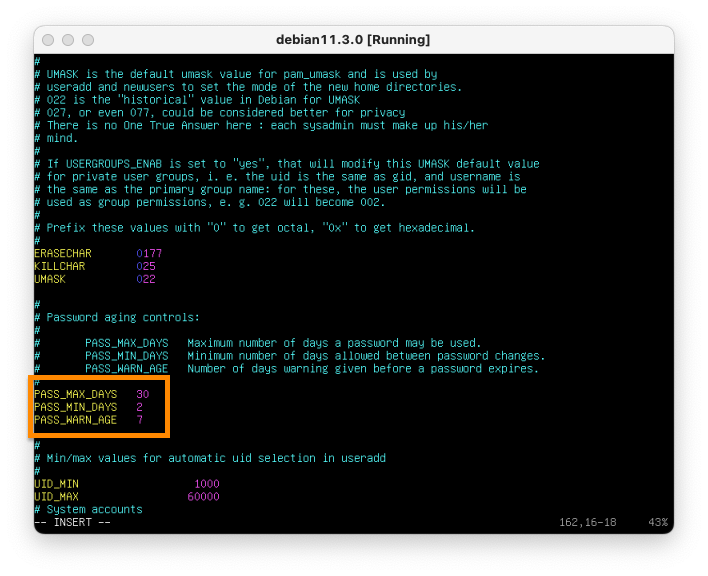The width and height of the screenshot is (708, 576).
Task: Select the UMASK value 022
Action: (146, 279)
